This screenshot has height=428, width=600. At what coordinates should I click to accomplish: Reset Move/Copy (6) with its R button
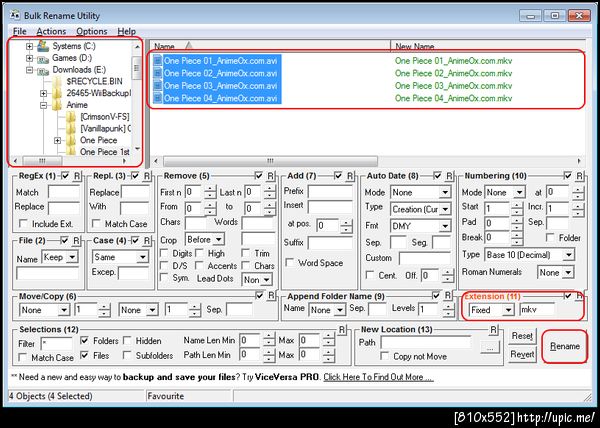pos(271,296)
